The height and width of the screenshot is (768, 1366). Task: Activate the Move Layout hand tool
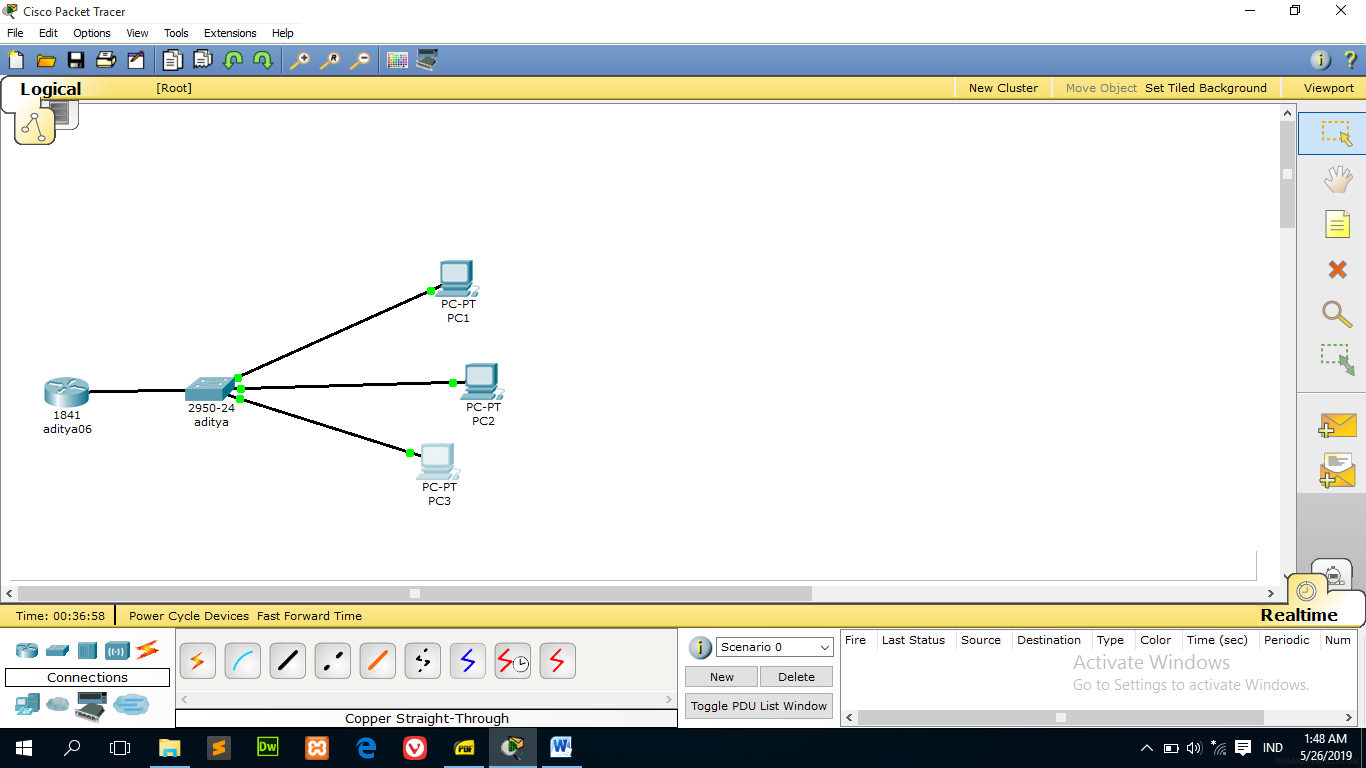point(1337,179)
